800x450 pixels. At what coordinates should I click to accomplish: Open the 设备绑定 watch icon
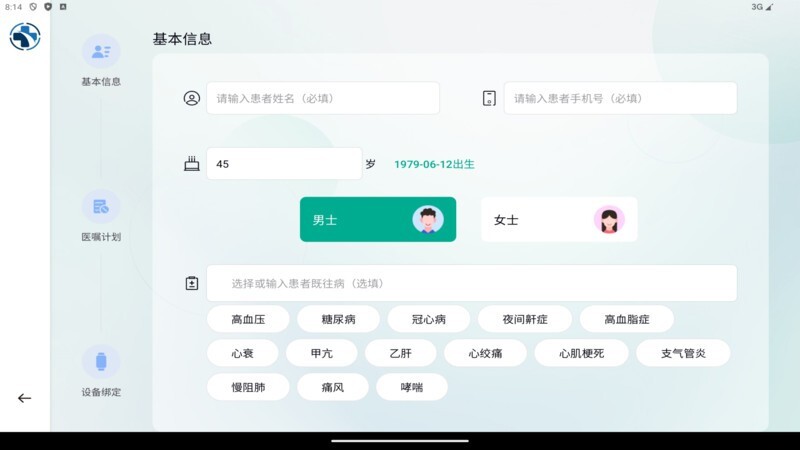(101, 362)
